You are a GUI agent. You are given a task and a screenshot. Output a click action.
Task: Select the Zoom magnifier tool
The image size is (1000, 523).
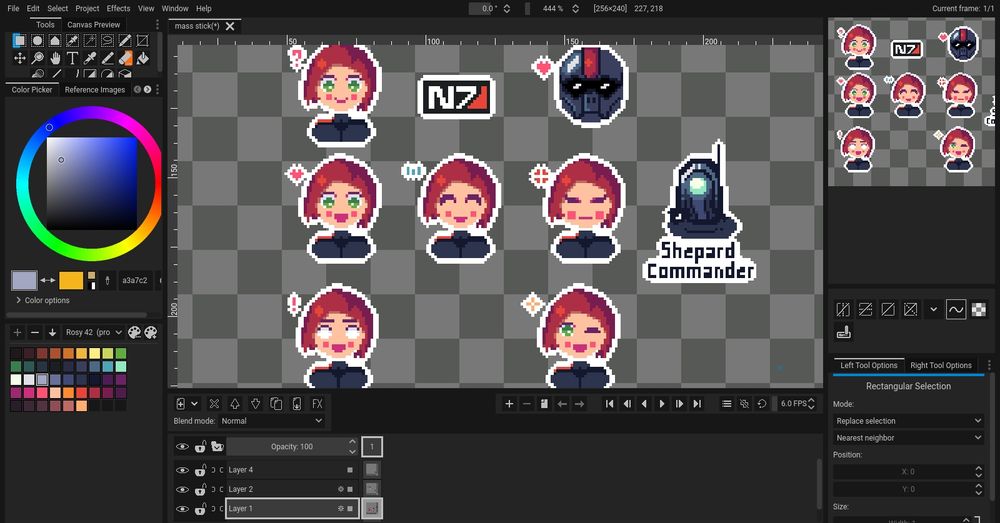tap(38, 59)
